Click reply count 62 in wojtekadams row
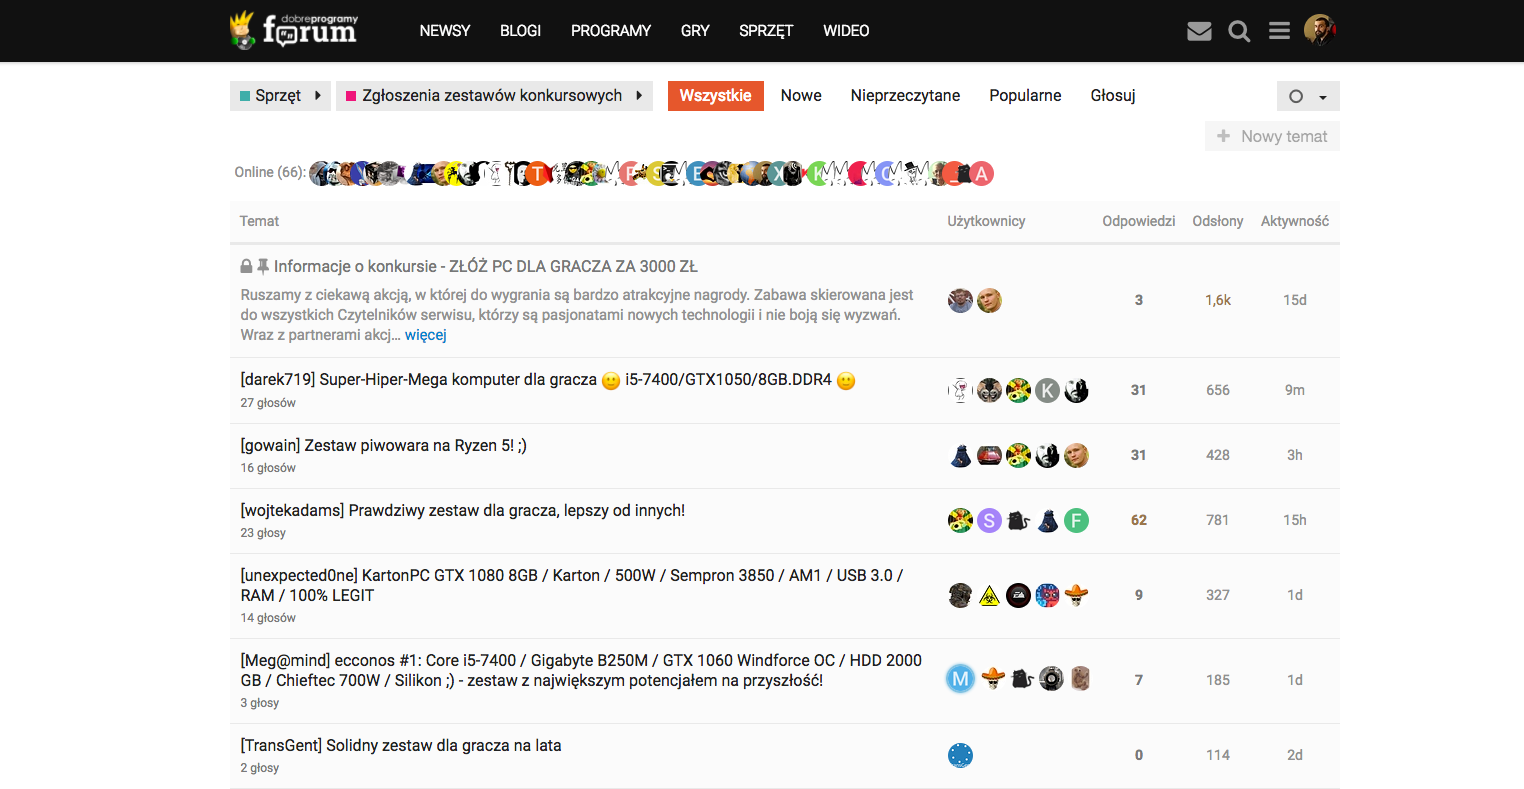 pos(1139,520)
